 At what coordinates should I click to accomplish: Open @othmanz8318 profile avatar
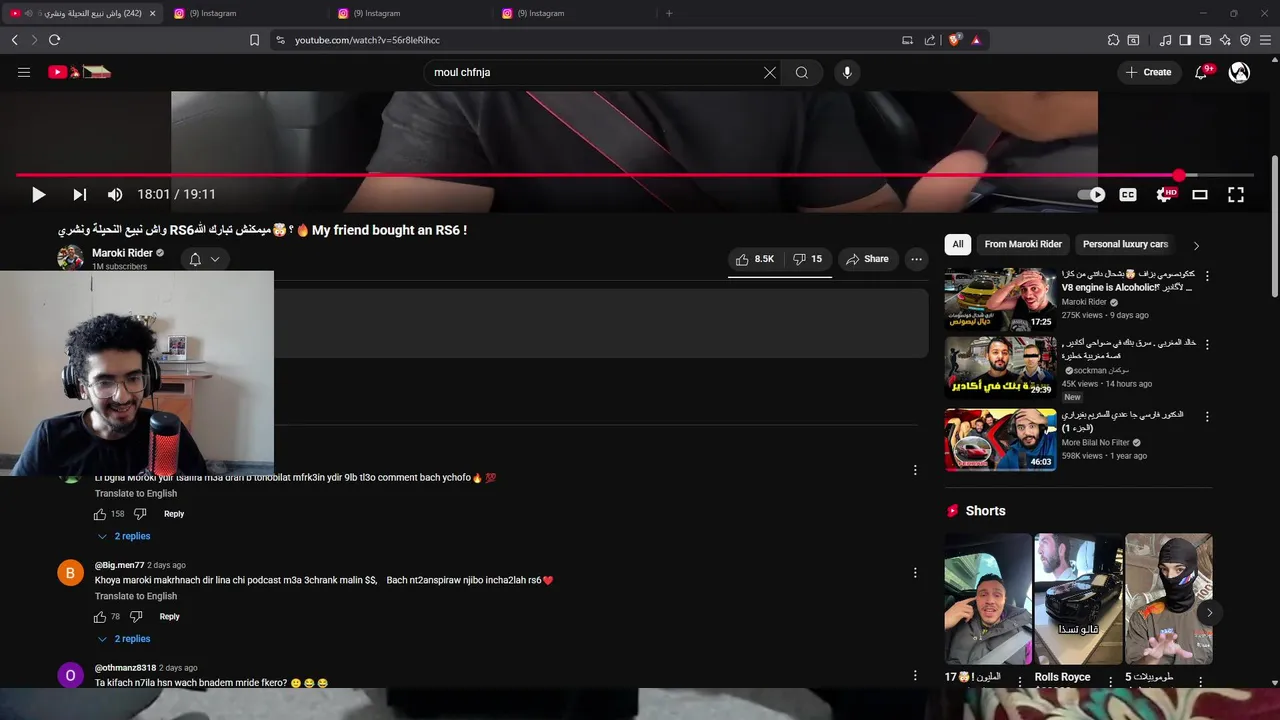point(70,675)
